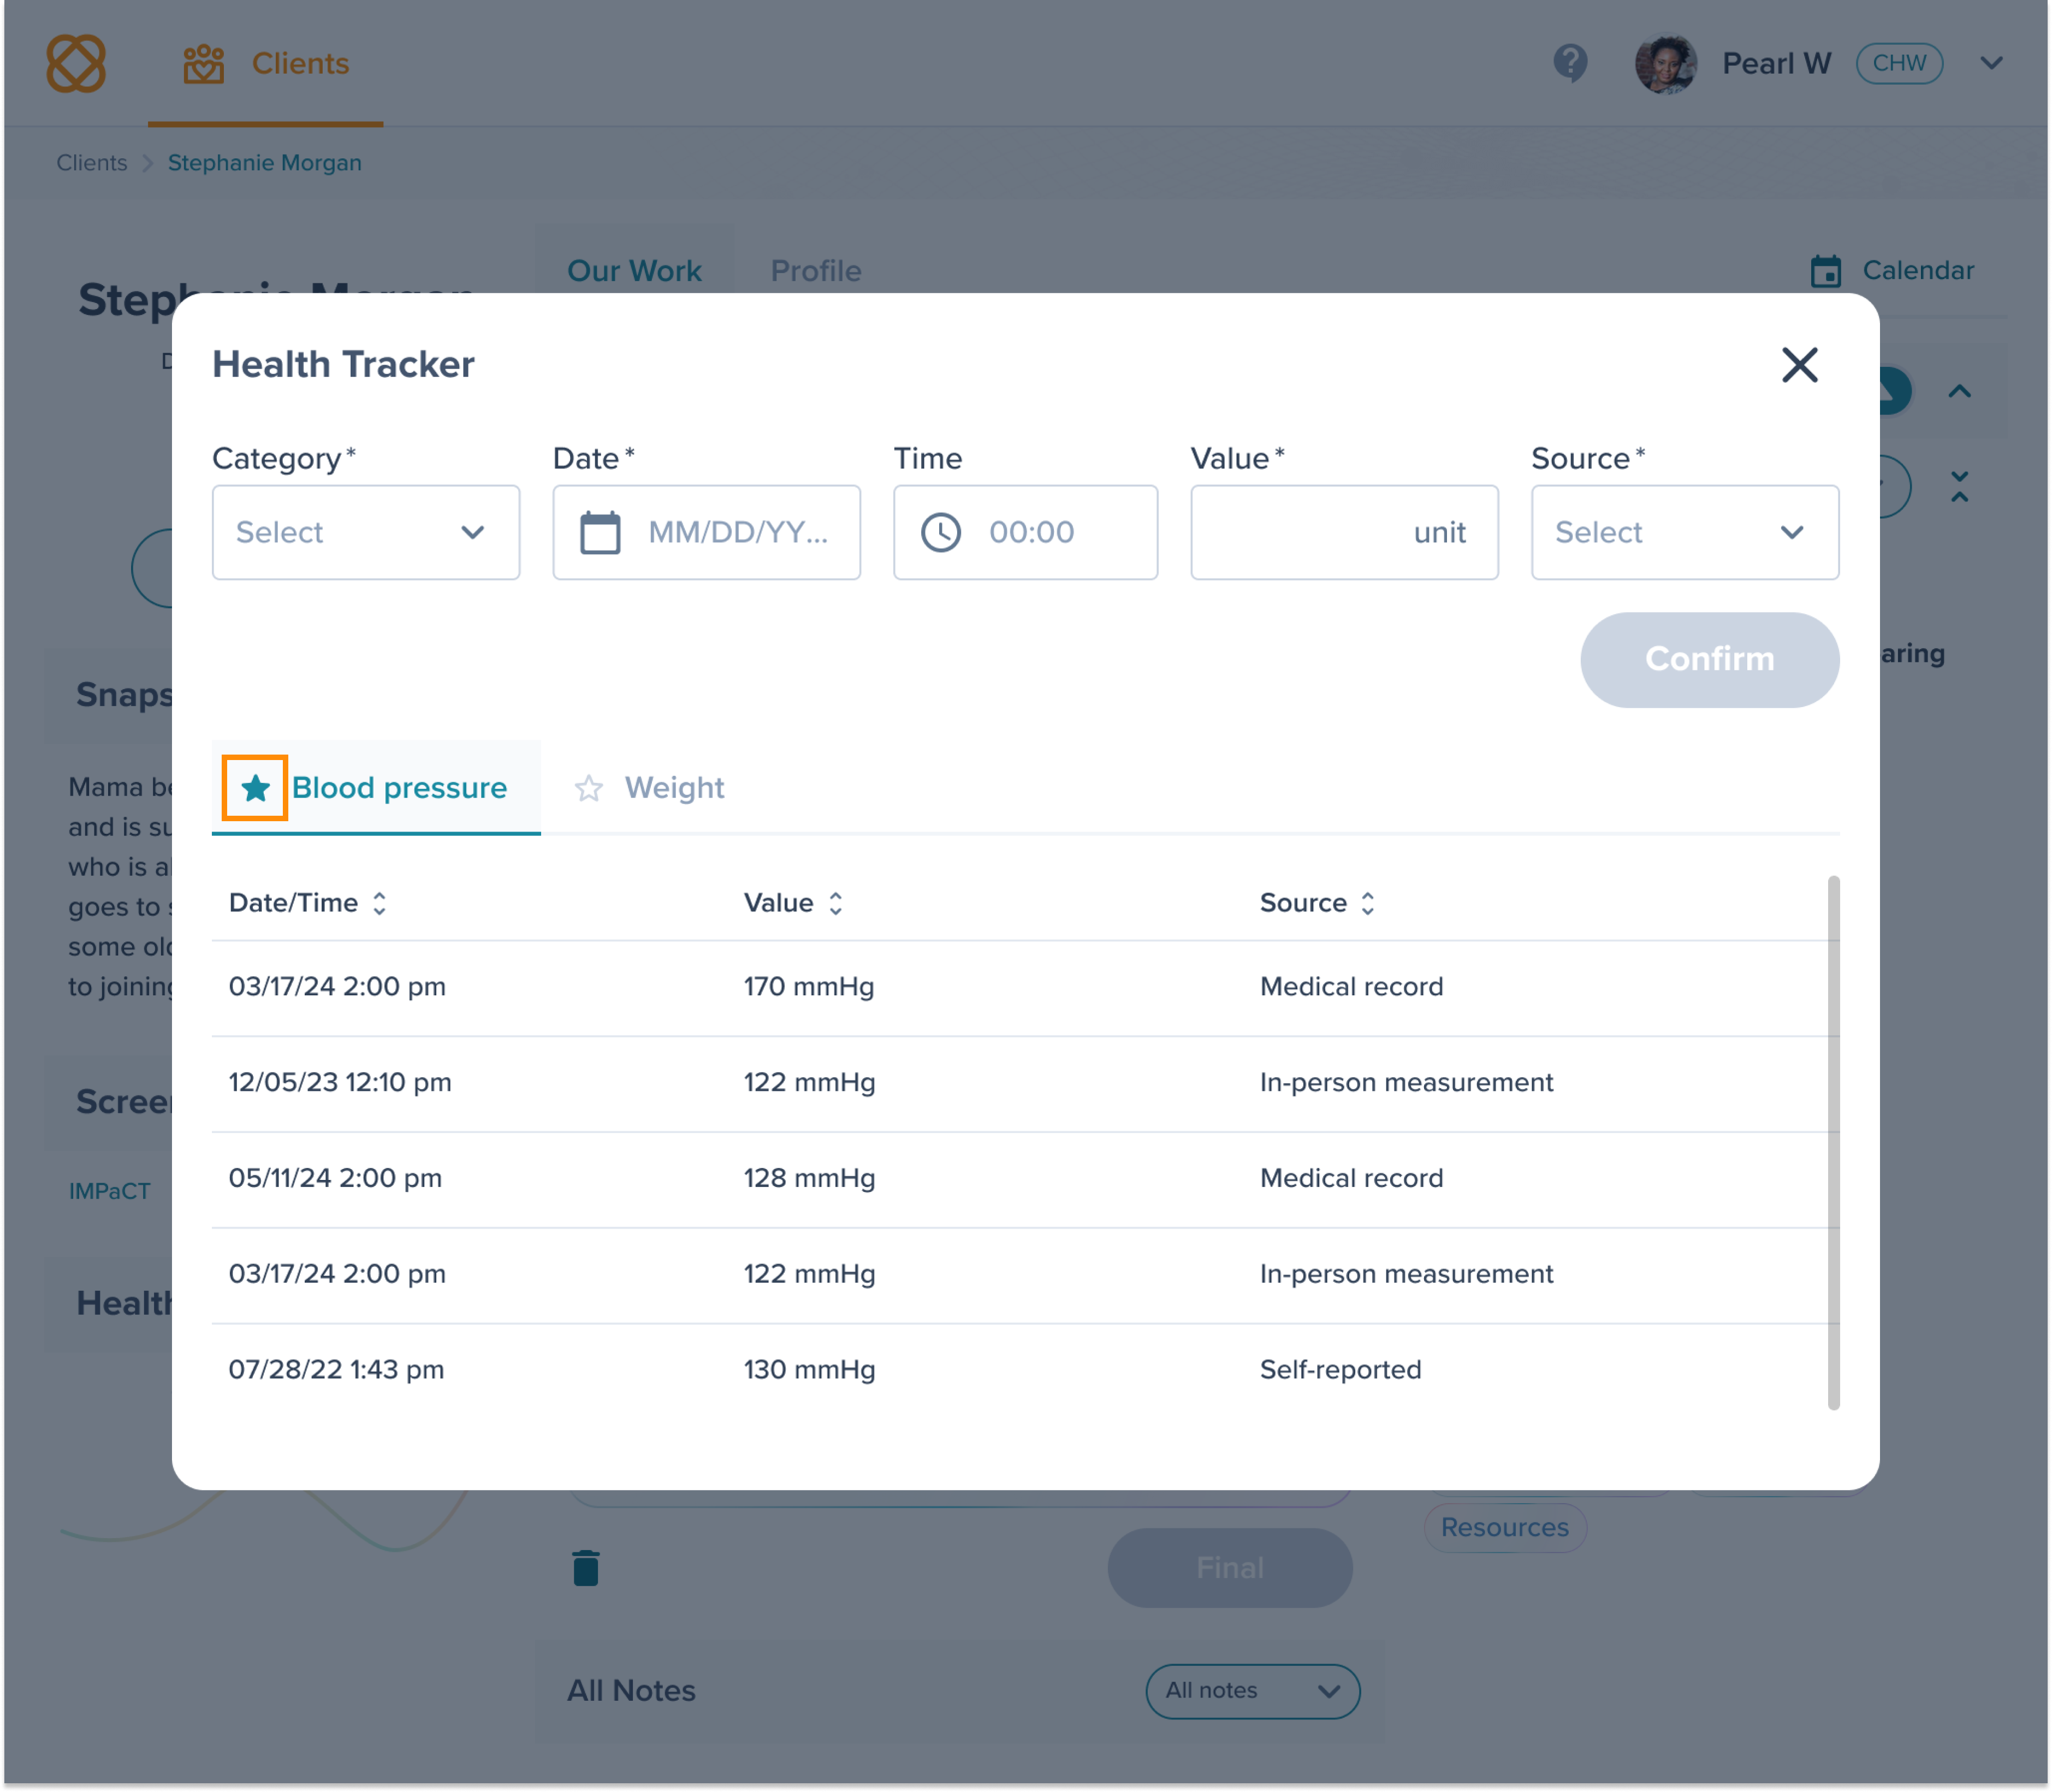Click the CHW role badge

tap(1899, 63)
